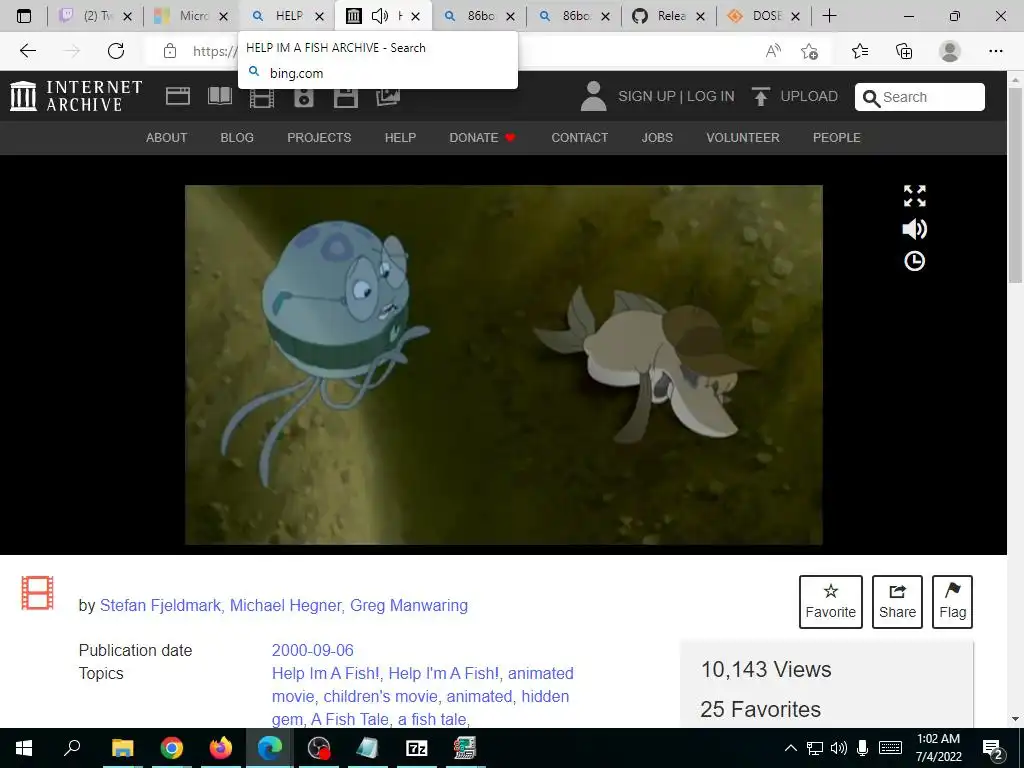Click the user avatar icon beside Sign Up
Viewport: 1024px width, 768px height.
(593, 96)
